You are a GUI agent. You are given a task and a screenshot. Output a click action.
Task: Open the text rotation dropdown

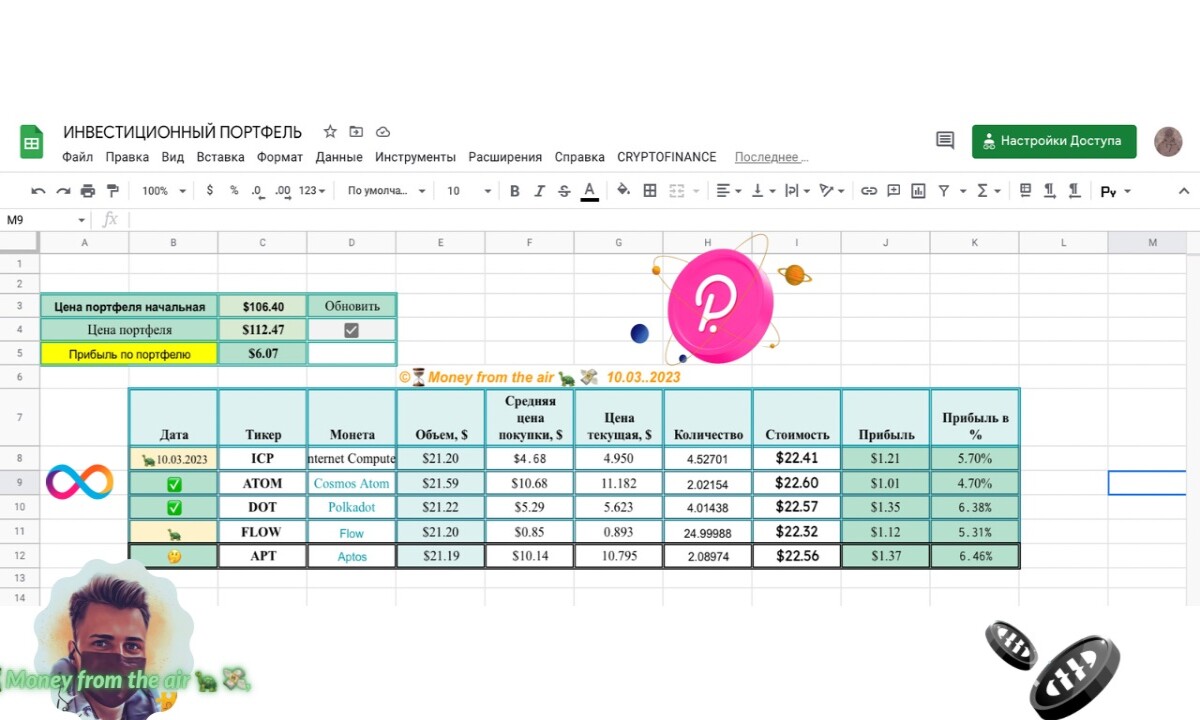coord(831,191)
